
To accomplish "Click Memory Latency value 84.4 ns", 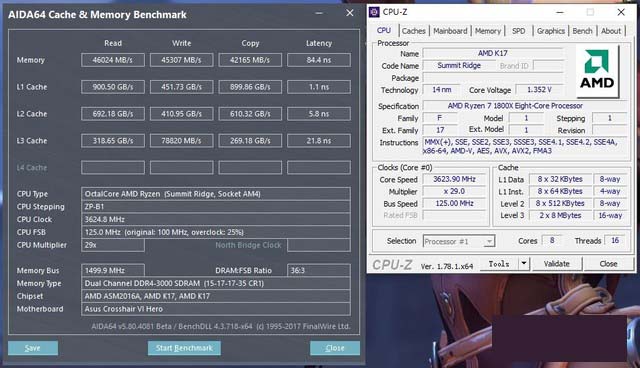I will coord(319,60).
